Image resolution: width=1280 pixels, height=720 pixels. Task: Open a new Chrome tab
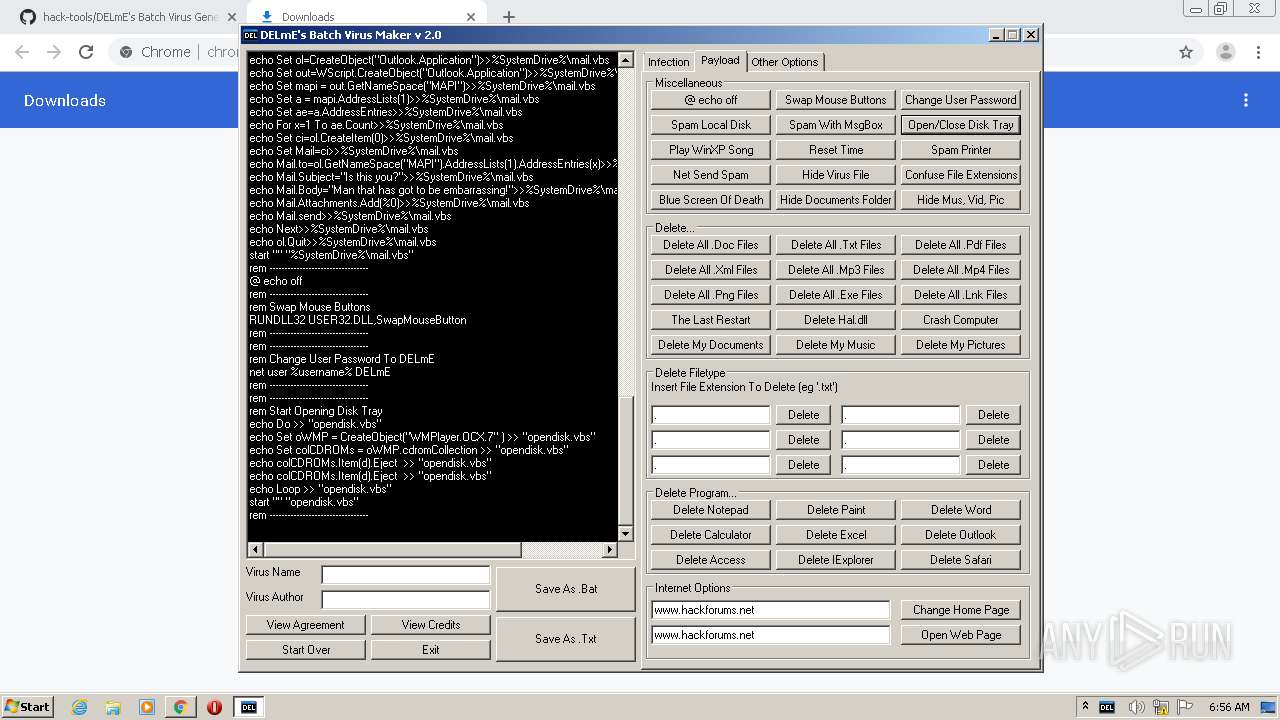pyautogui.click(x=508, y=17)
